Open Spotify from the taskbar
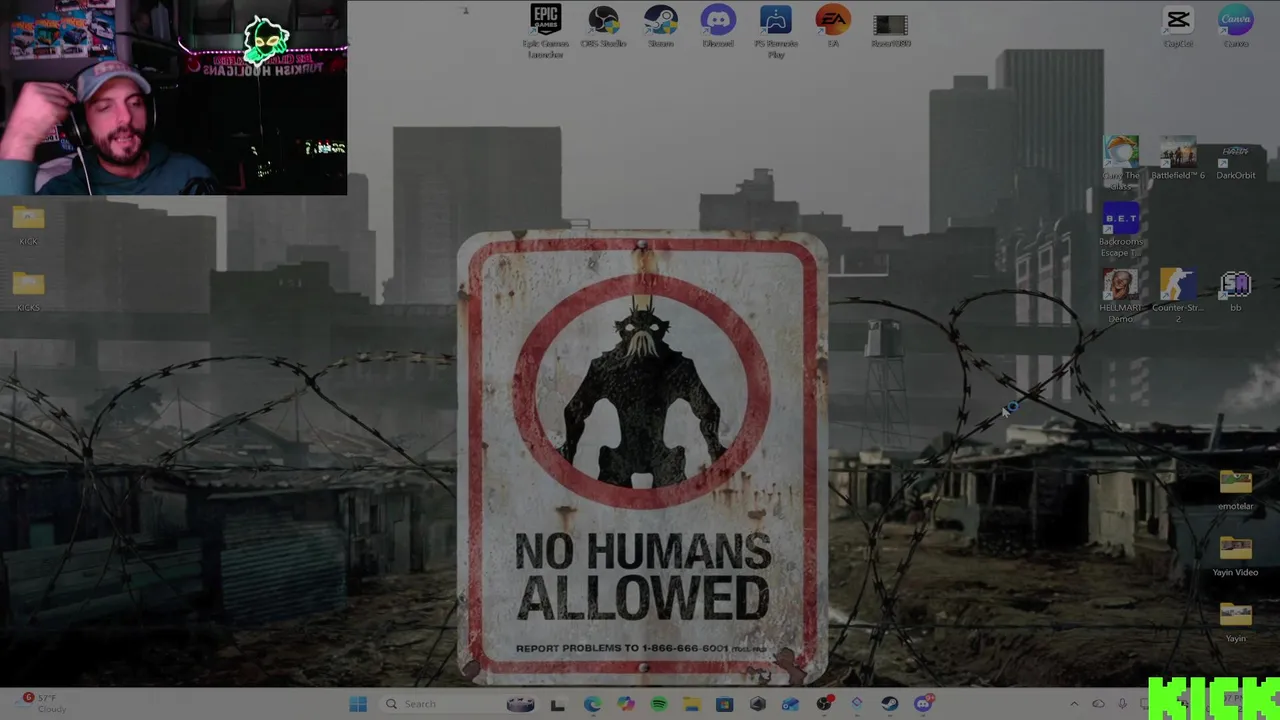This screenshot has width=1280, height=720. click(659, 704)
